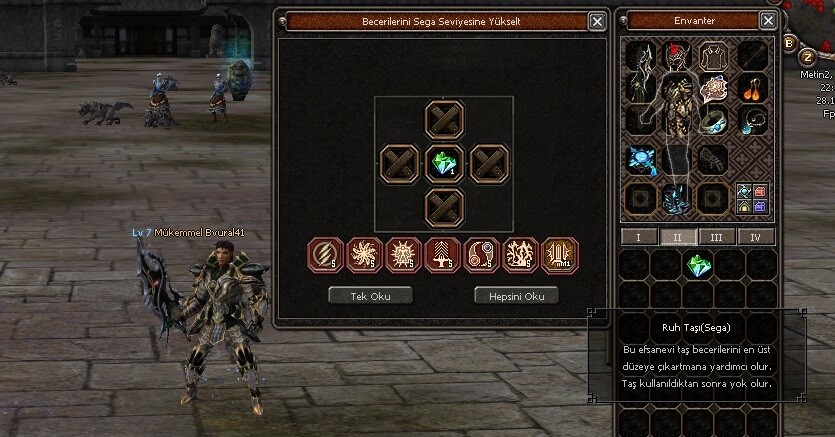Viewport: 835px width, 437px height.
Task: Click the equipped turquoise ring slot
Action: tap(714, 121)
